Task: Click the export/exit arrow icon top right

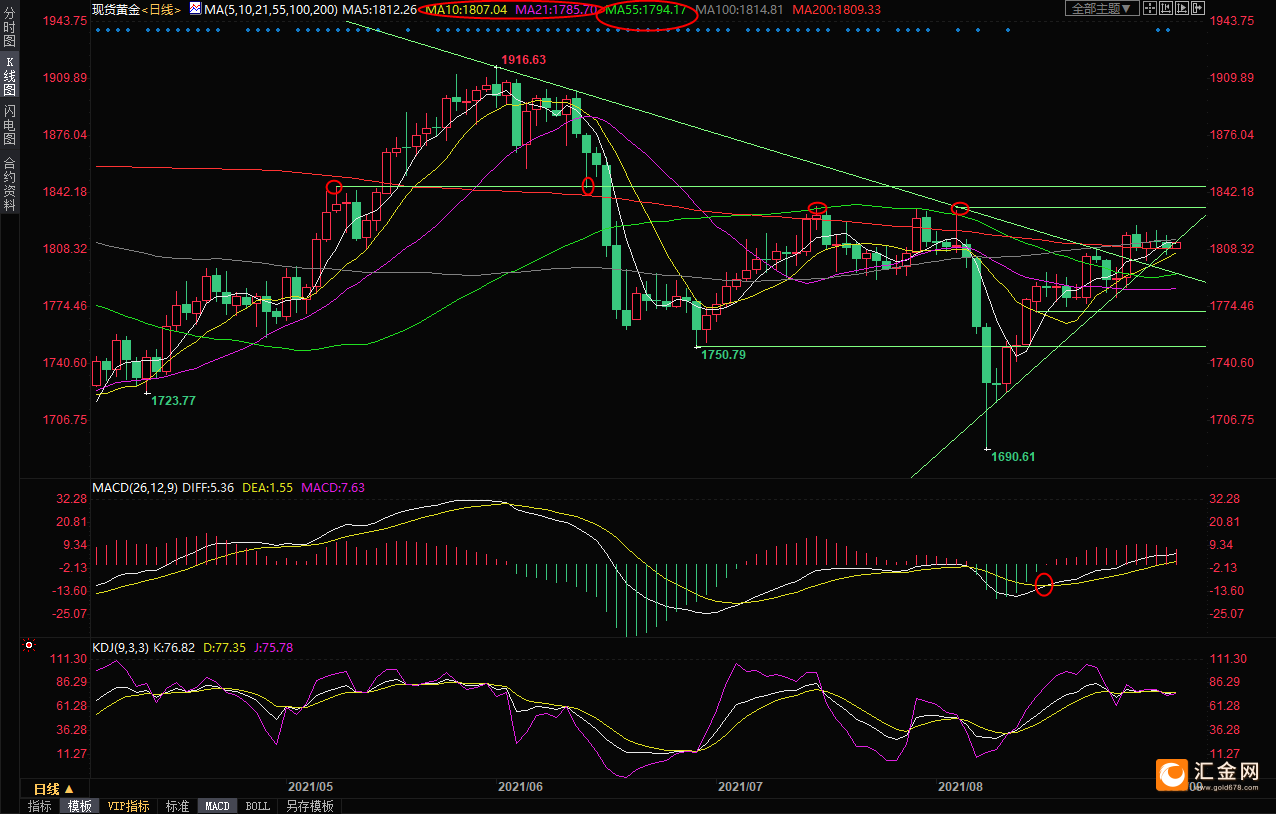Action: tap(1198, 8)
